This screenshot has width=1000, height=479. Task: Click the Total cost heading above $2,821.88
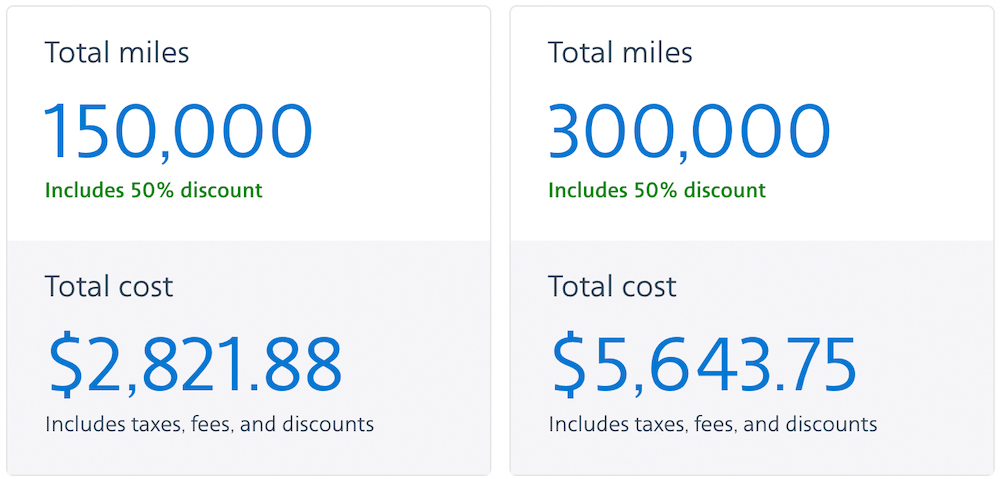[x=108, y=286]
